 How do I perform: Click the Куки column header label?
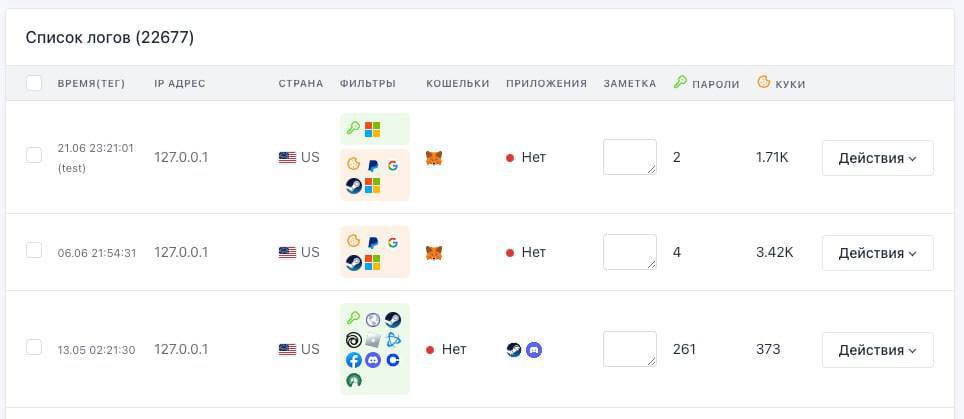pyautogui.click(x=790, y=84)
